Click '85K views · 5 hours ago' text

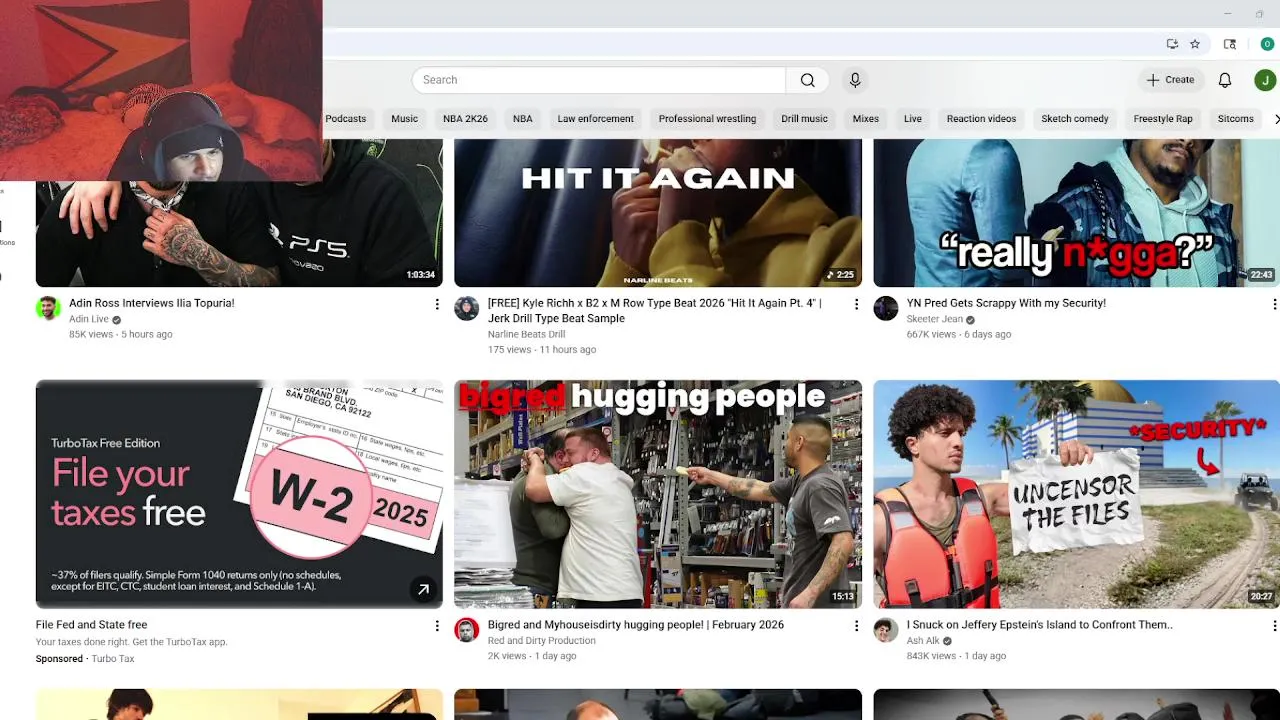[121, 335]
